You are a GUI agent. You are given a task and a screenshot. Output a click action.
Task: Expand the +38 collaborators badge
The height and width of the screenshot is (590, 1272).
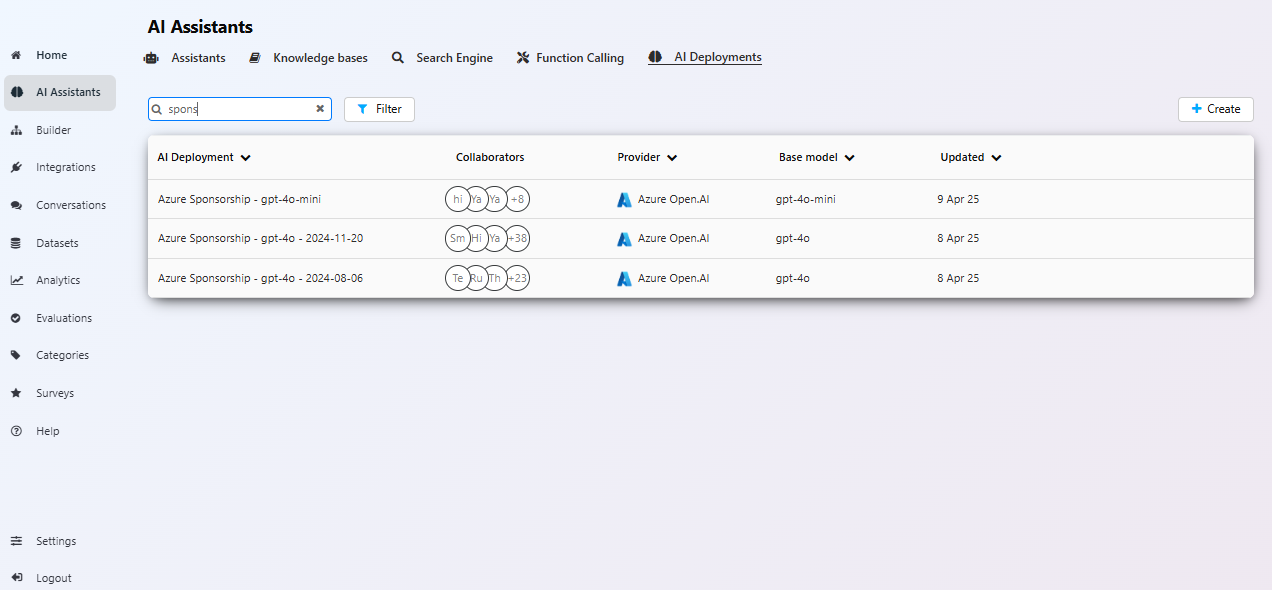(517, 239)
